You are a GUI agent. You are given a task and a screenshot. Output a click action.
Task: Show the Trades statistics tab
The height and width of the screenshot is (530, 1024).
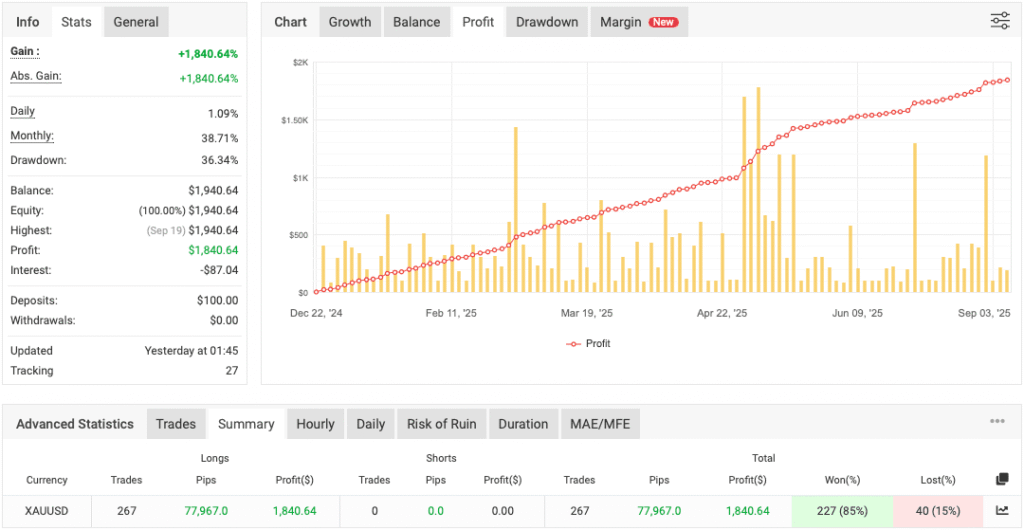click(x=176, y=424)
